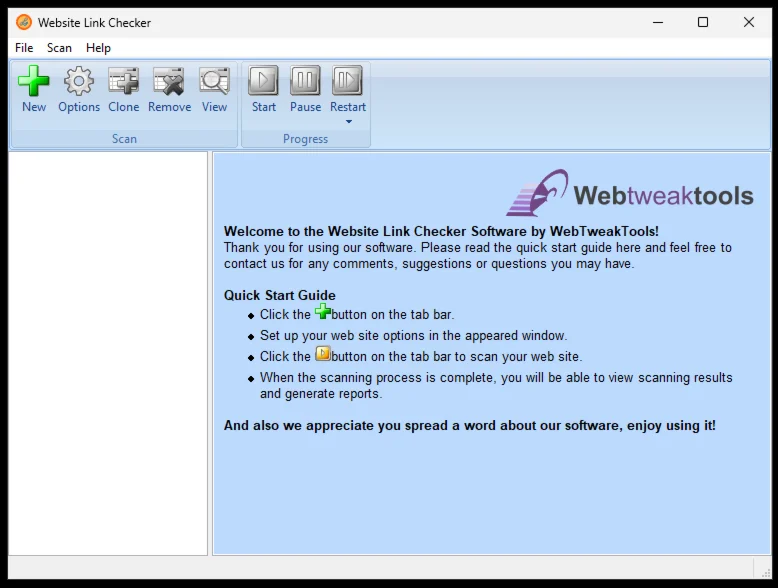778x588 pixels.
Task: Click the Progress ribbon group label
Action: click(x=305, y=139)
